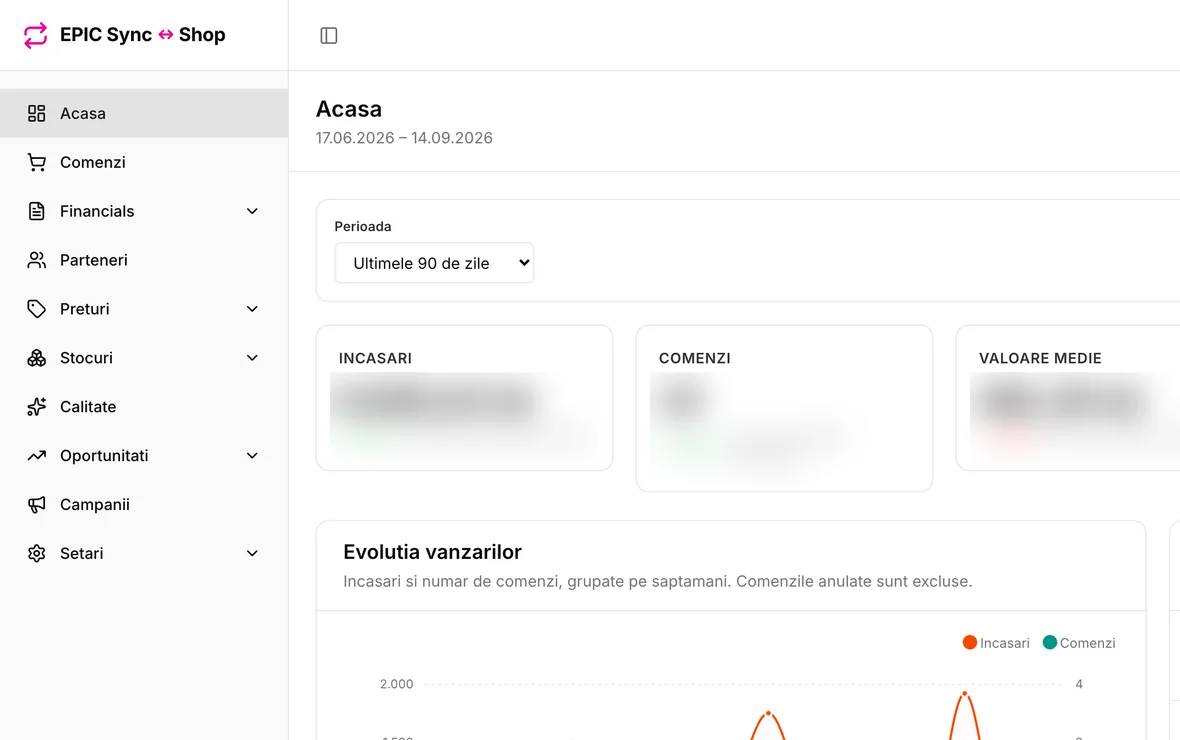Click the Oportunitati trending arrow icon
The width and height of the screenshot is (1180, 740).
point(36,455)
